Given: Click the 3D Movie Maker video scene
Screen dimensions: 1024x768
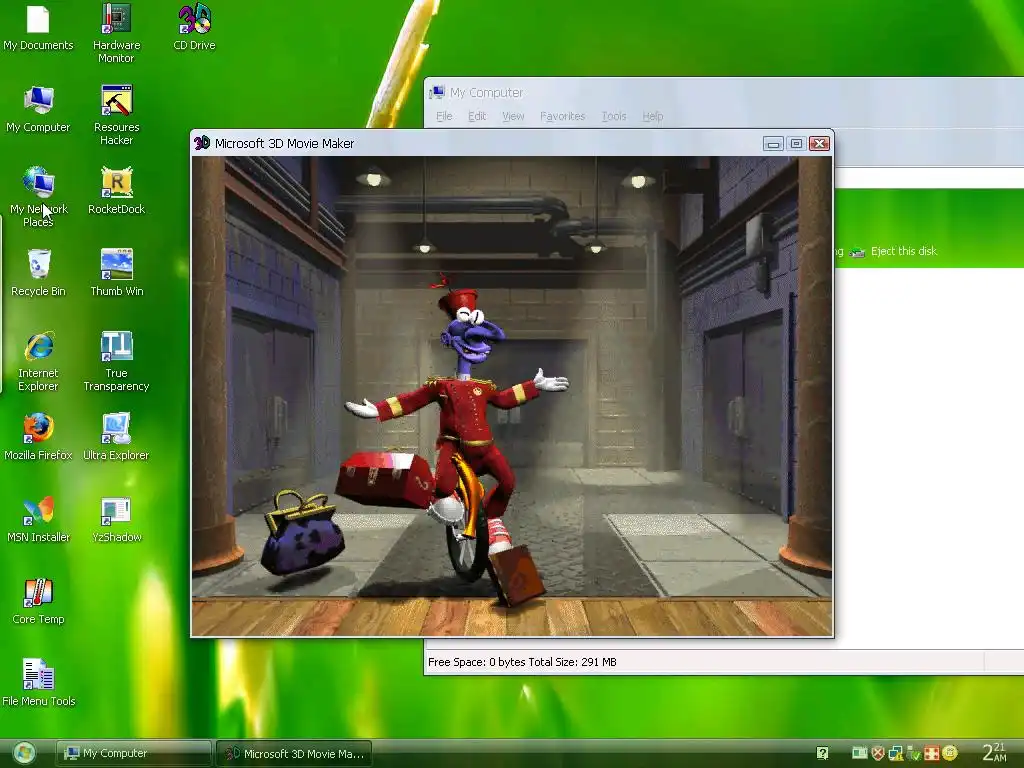Looking at the screenshot, I should point(512,396).
